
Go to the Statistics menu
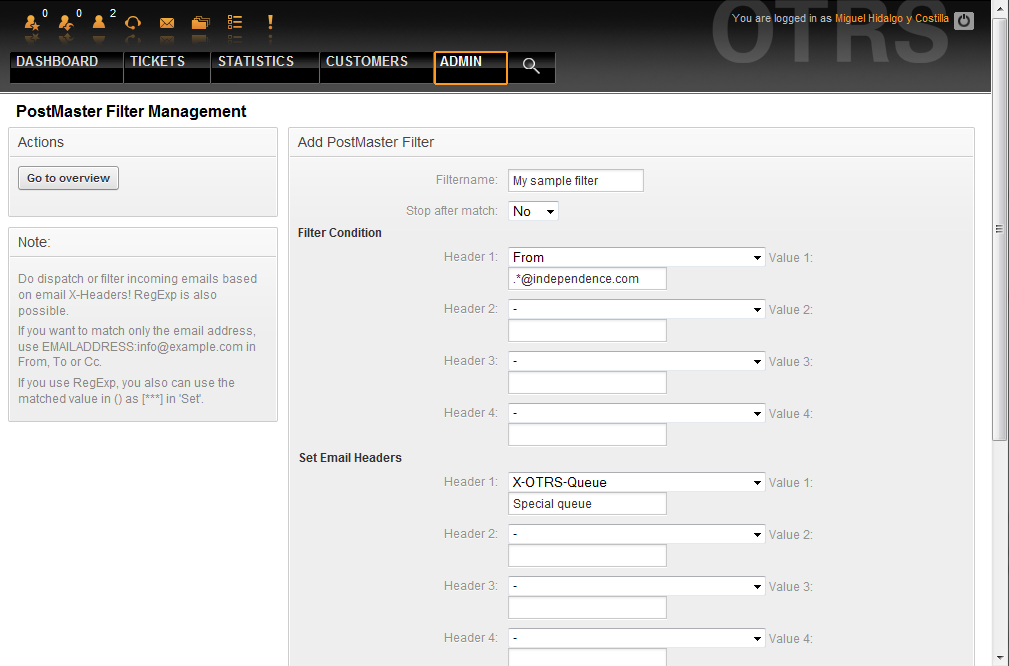[256, 62]
